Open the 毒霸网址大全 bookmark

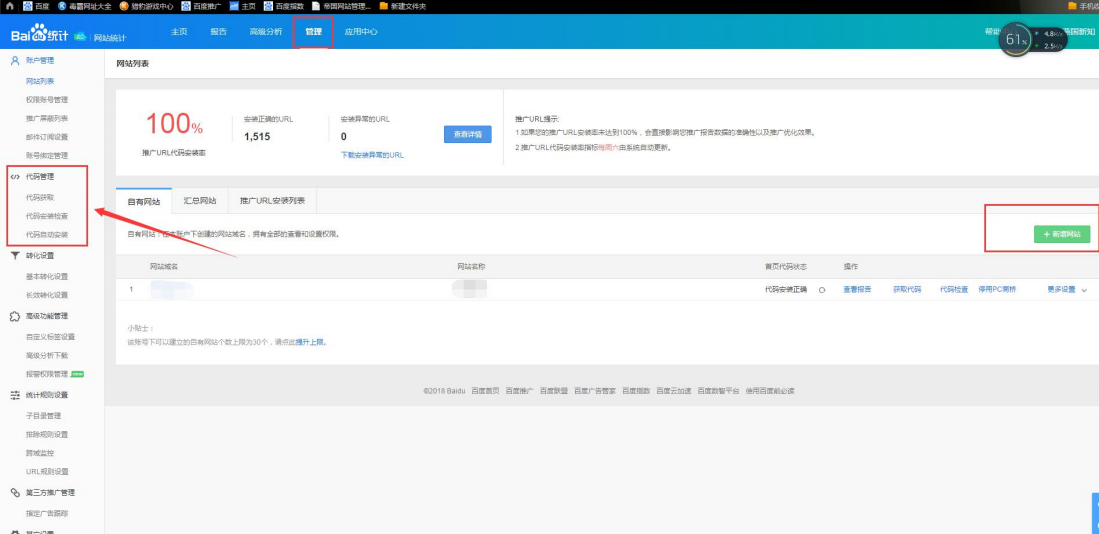(x=84, y=6)
